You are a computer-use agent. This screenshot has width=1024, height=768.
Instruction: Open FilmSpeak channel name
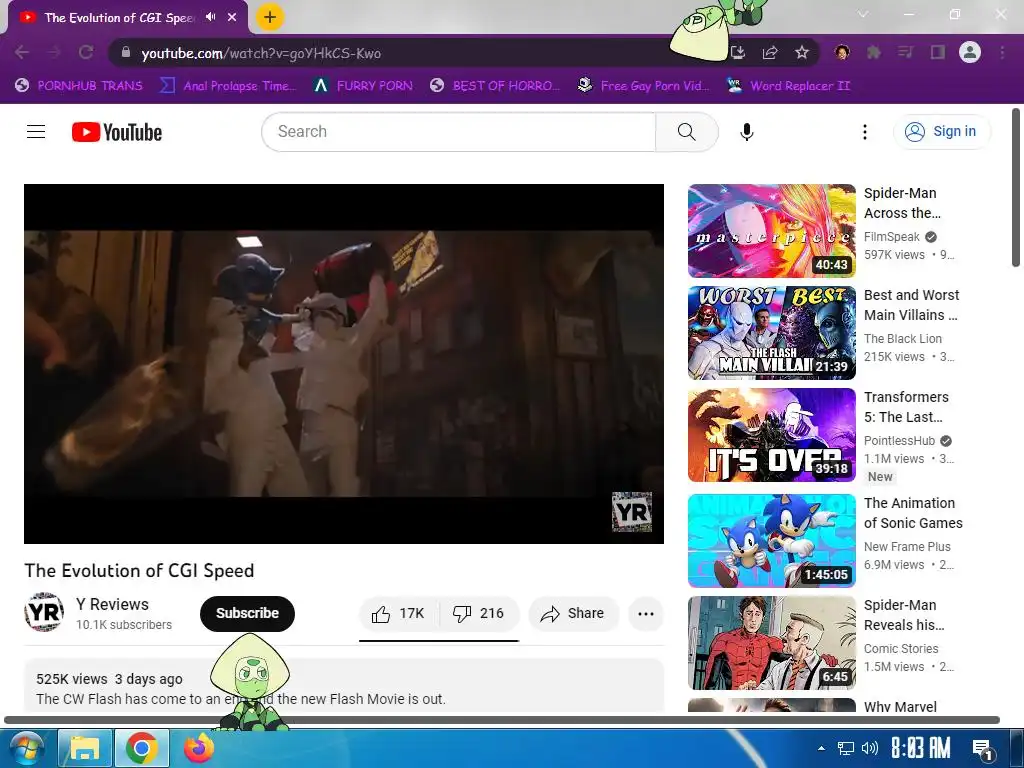[891, 237]
